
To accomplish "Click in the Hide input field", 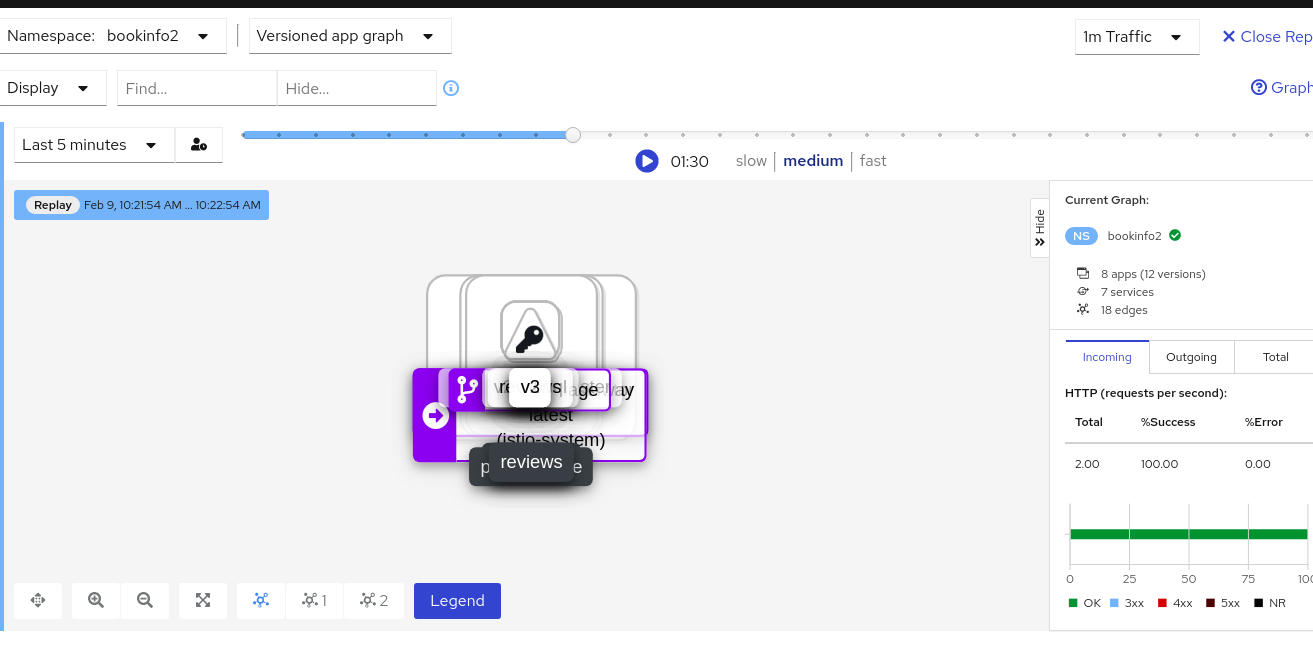I will tap(357, 88).
